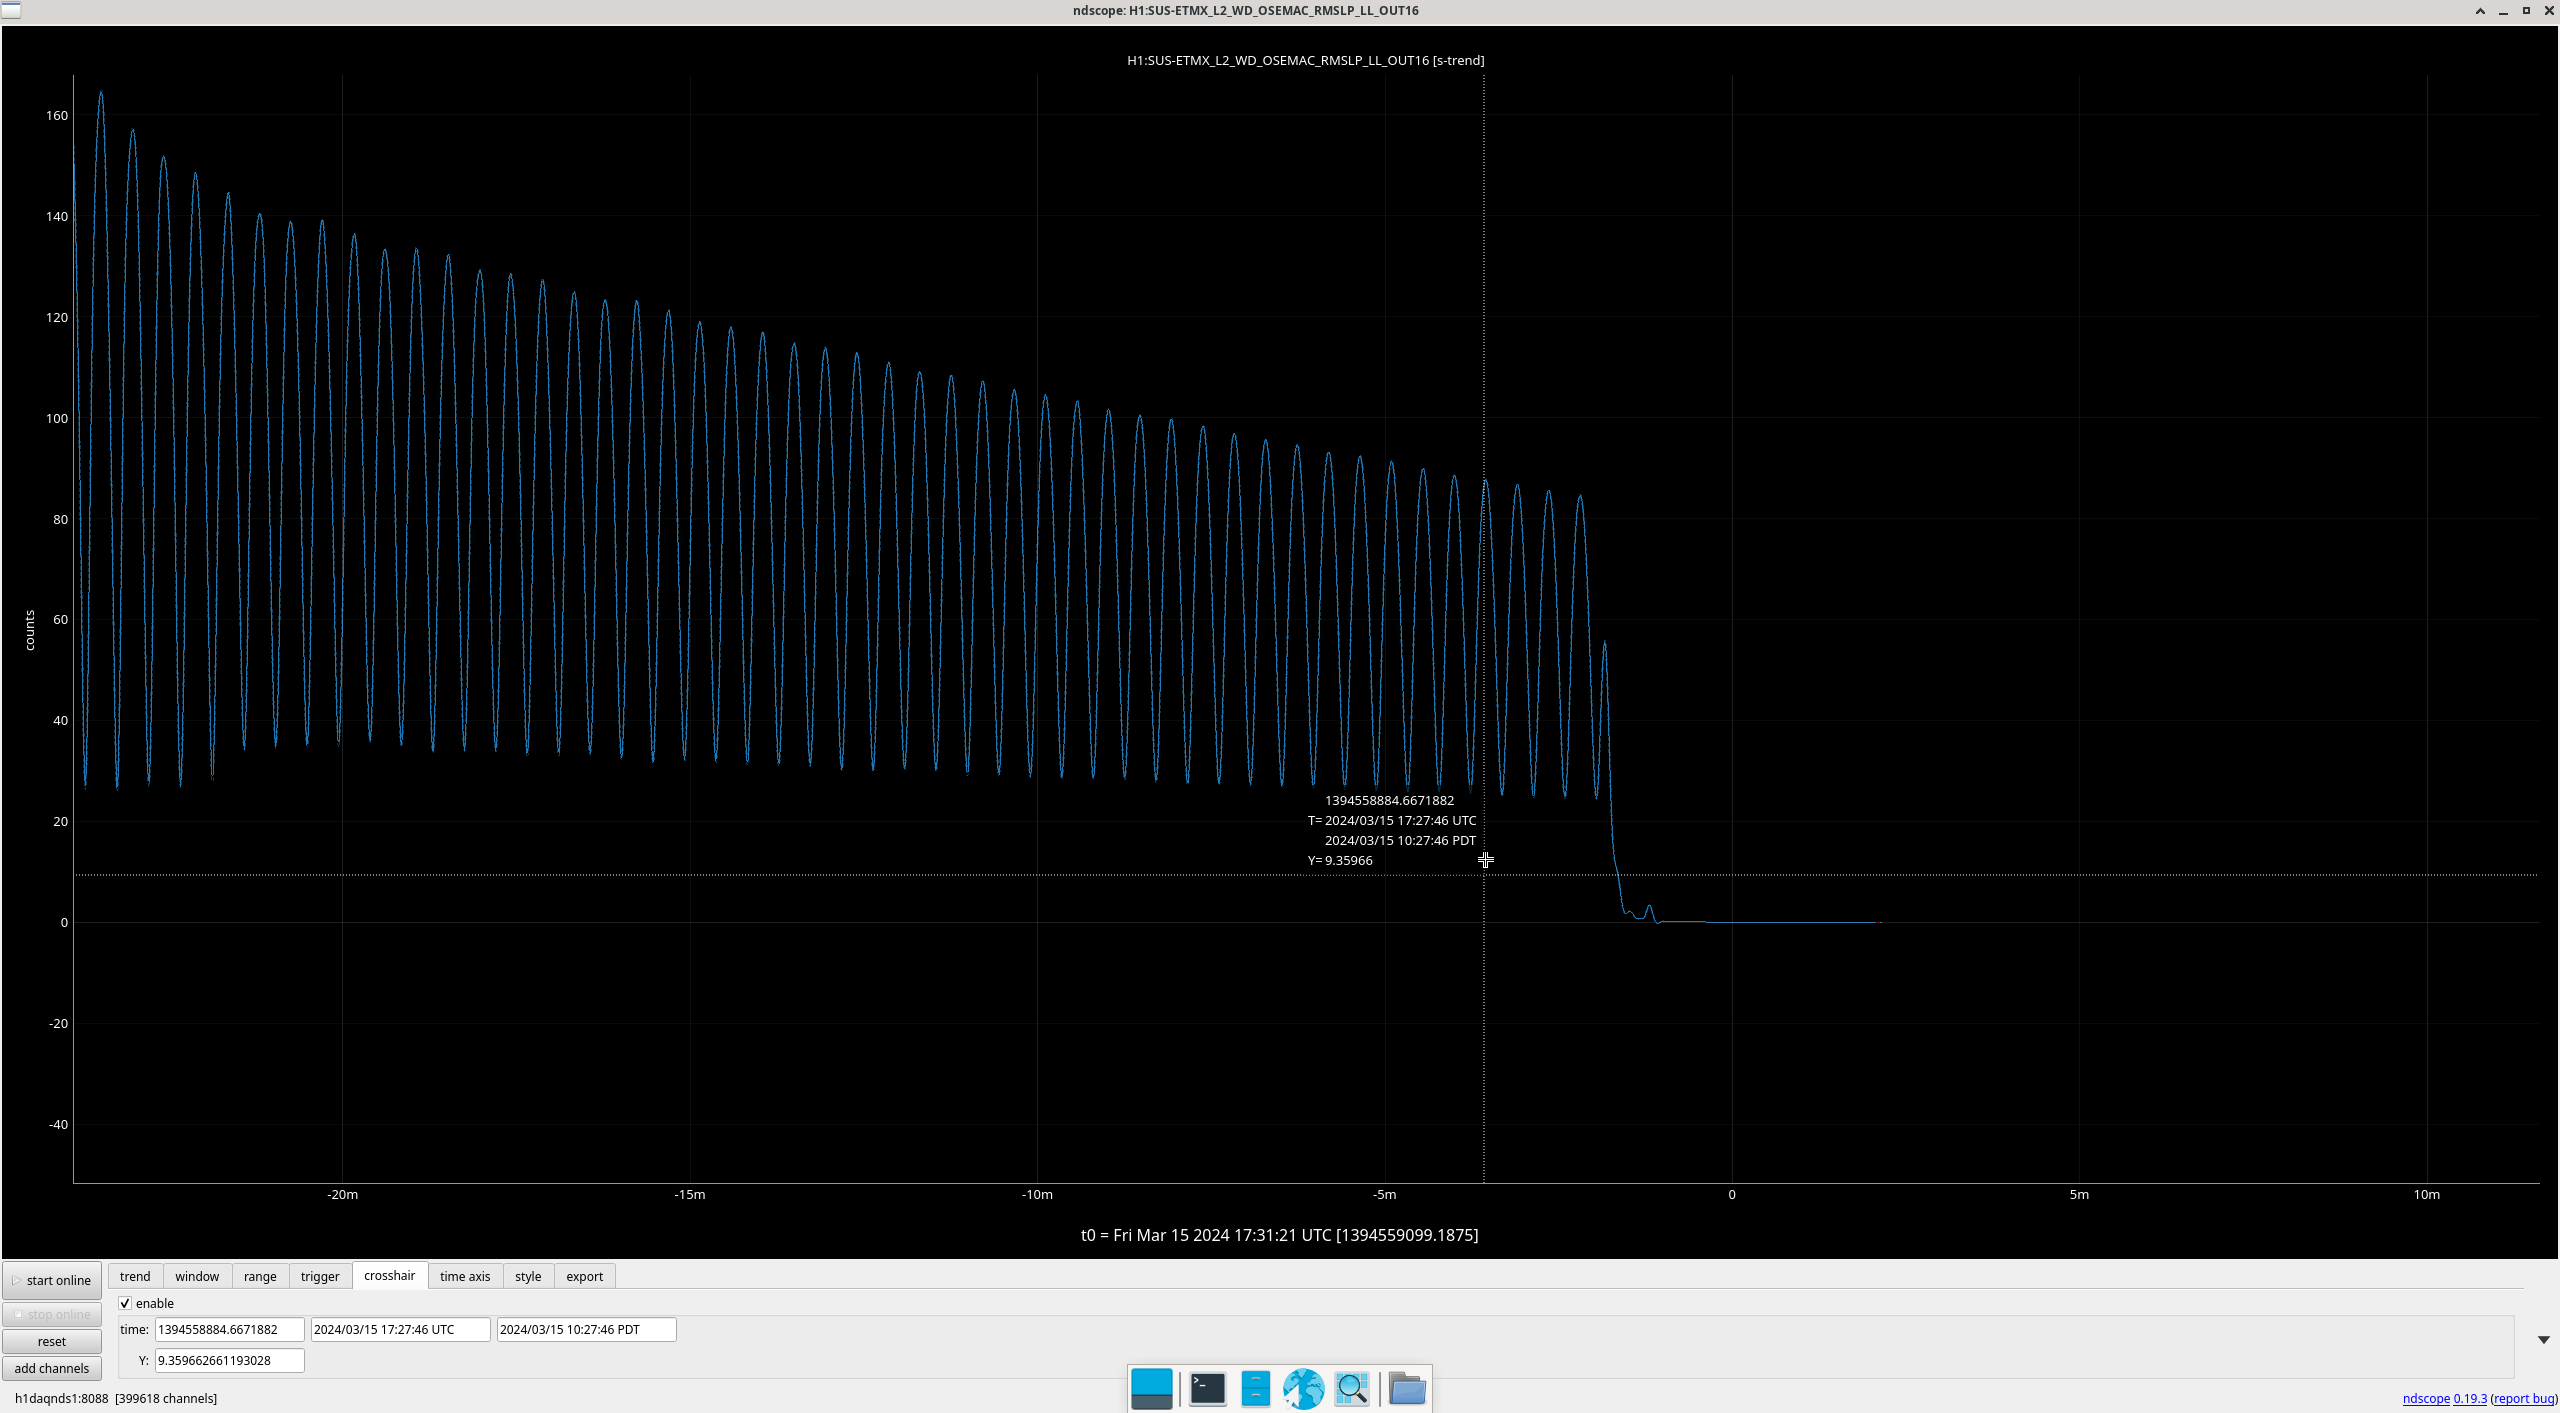
Task: Open the time axis tab
Action: click(465, 1276)
